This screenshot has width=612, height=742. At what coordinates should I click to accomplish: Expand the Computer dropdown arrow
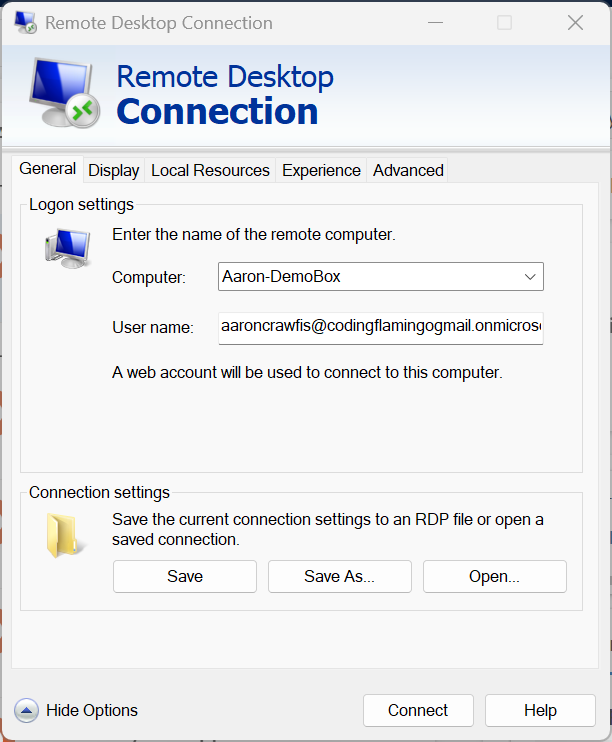530,277
